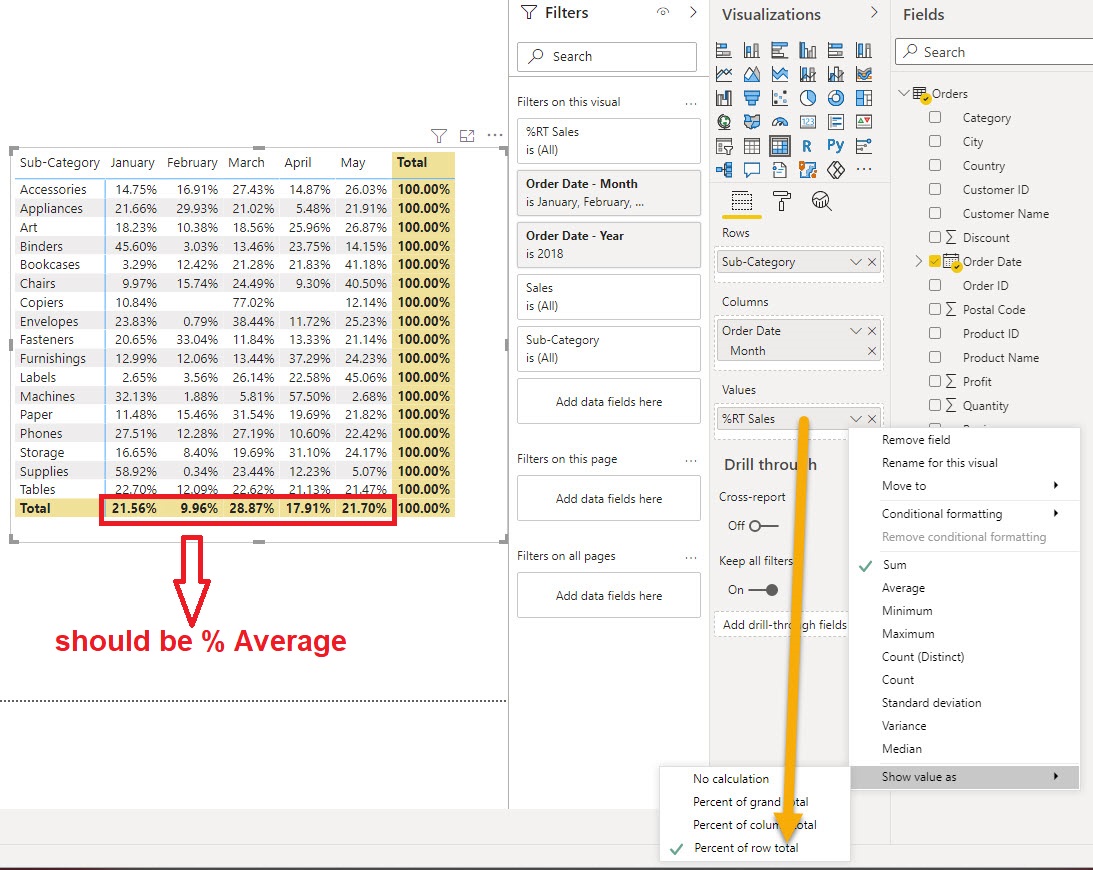Click the Fields pane search box

[994, 52]
